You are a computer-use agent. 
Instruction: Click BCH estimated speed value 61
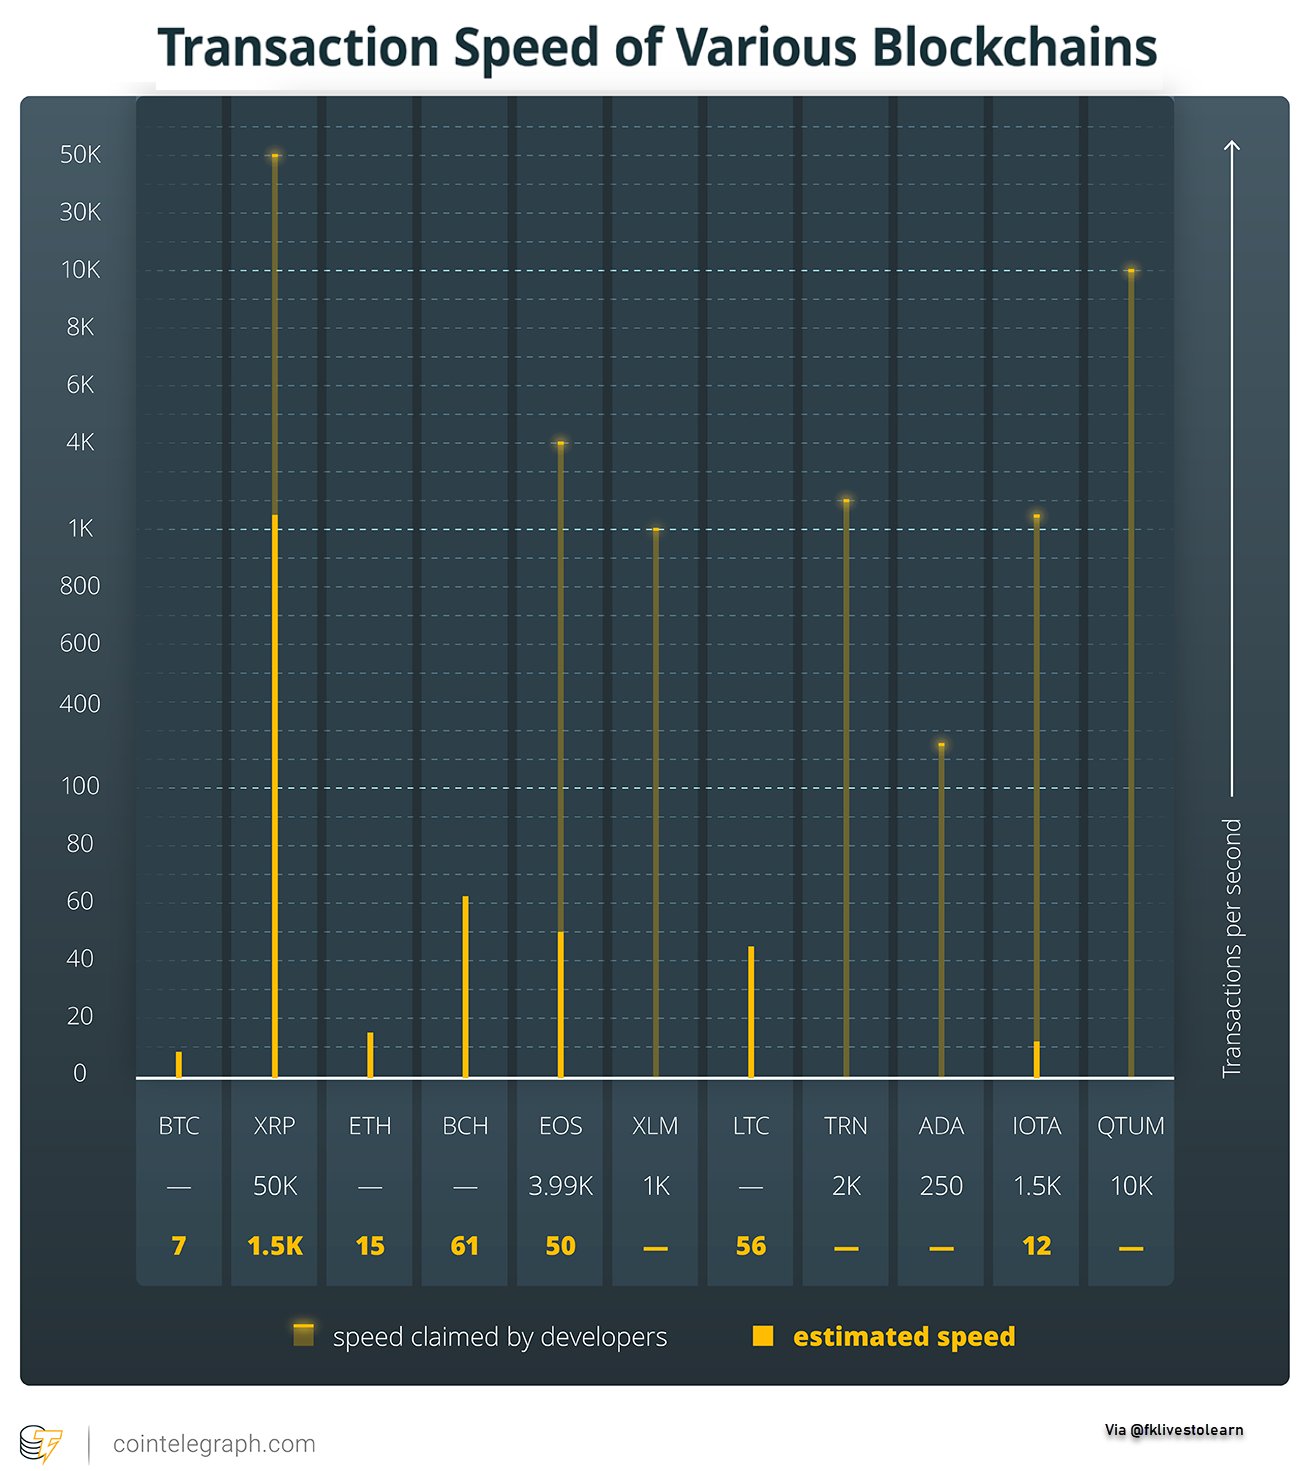[x=465, y=1246]
